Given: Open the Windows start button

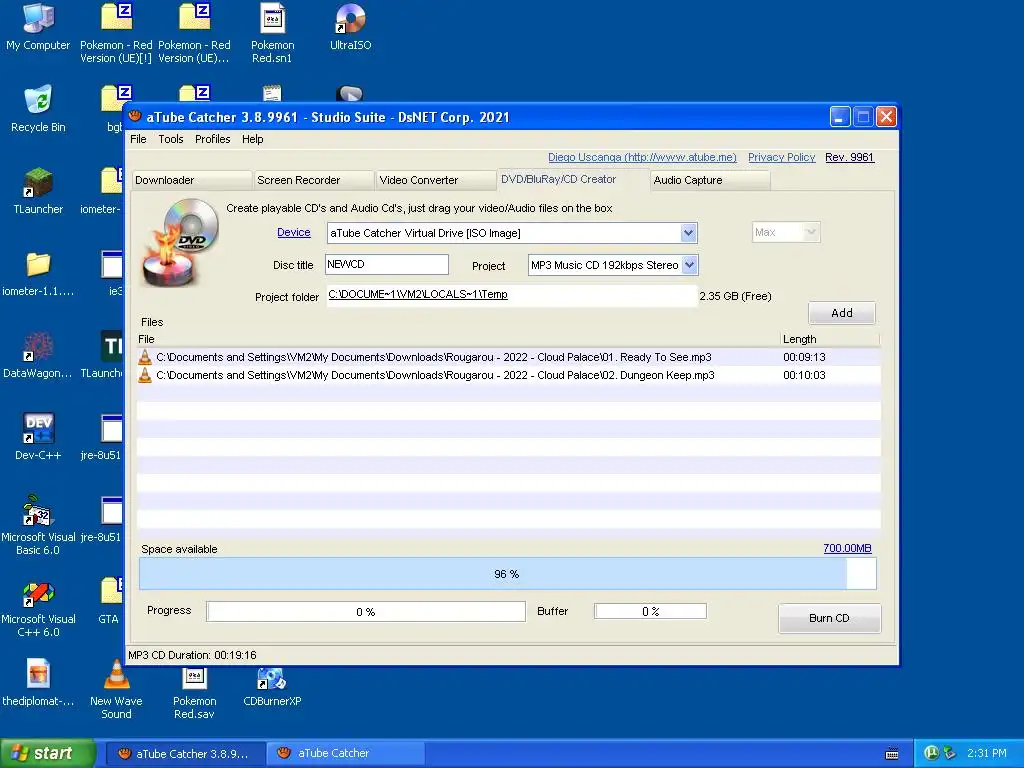Looking at the screenshot, I should 48,753.
